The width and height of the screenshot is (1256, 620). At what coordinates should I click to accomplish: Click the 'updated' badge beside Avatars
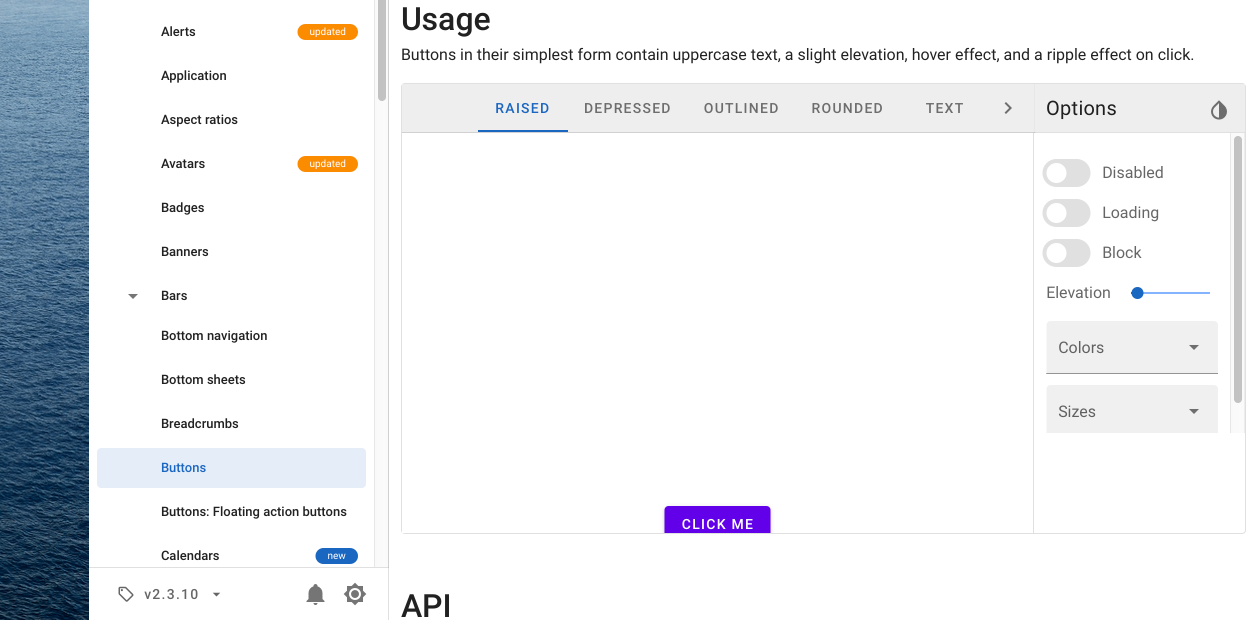coord(327,163)
